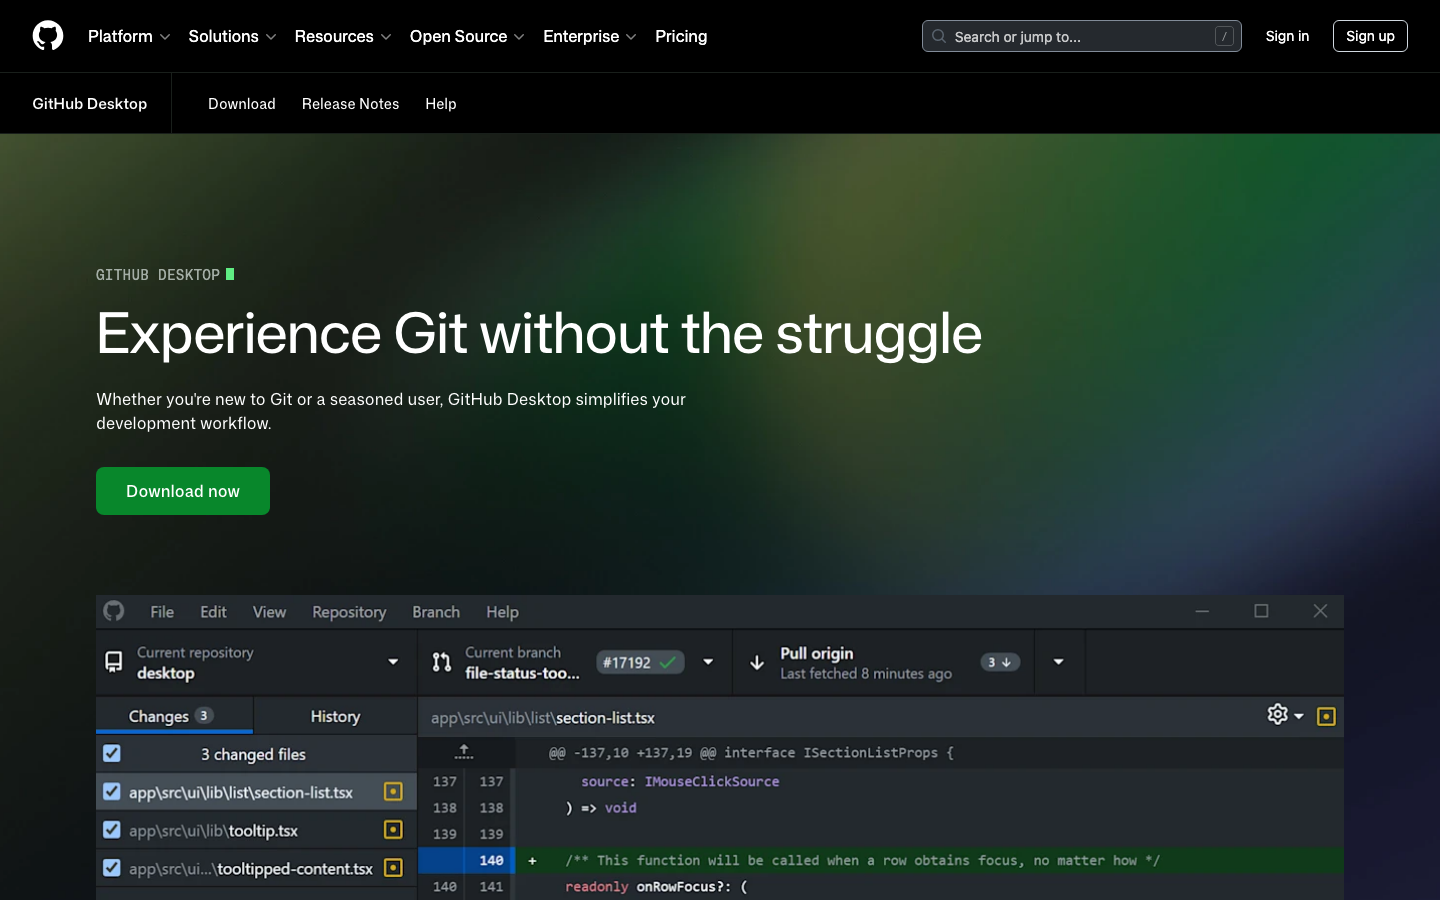Open the File menu

tap(162, 611)
